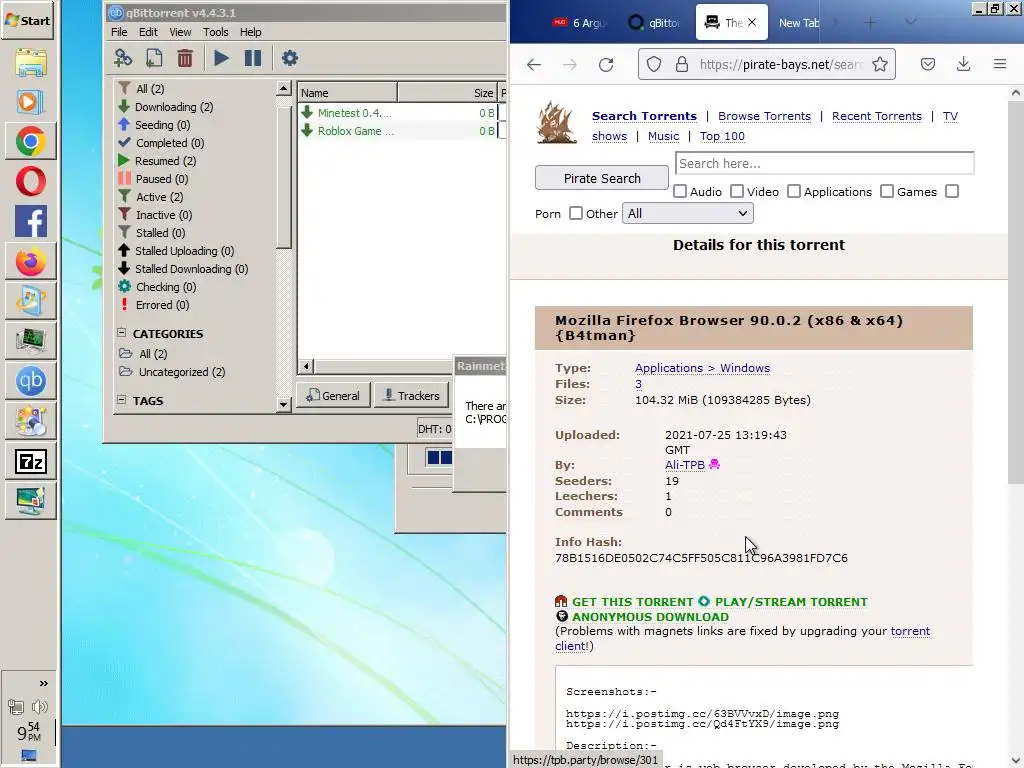Open the General tab in qBittorrent
This screenshot has width=1024, height=768.
334,396
